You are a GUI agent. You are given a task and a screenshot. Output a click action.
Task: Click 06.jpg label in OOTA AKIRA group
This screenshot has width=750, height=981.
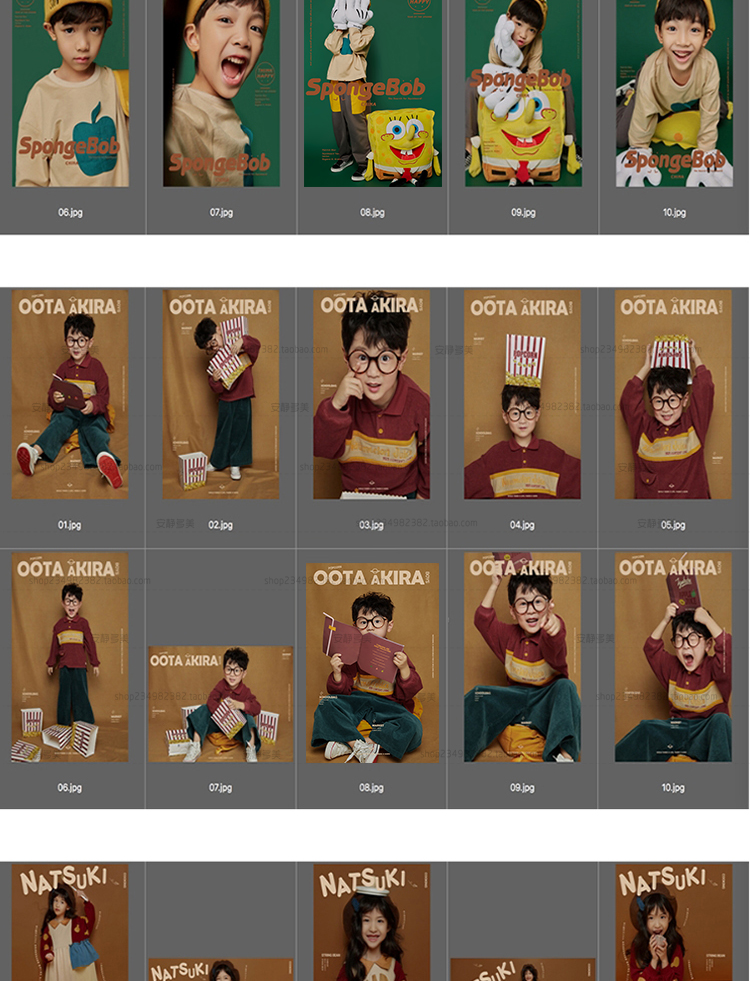click(69, 788)
